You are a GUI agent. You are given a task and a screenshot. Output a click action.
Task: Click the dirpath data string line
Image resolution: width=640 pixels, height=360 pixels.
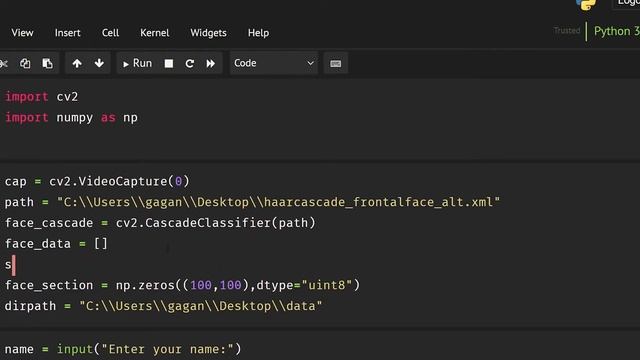tap(163, 306)
